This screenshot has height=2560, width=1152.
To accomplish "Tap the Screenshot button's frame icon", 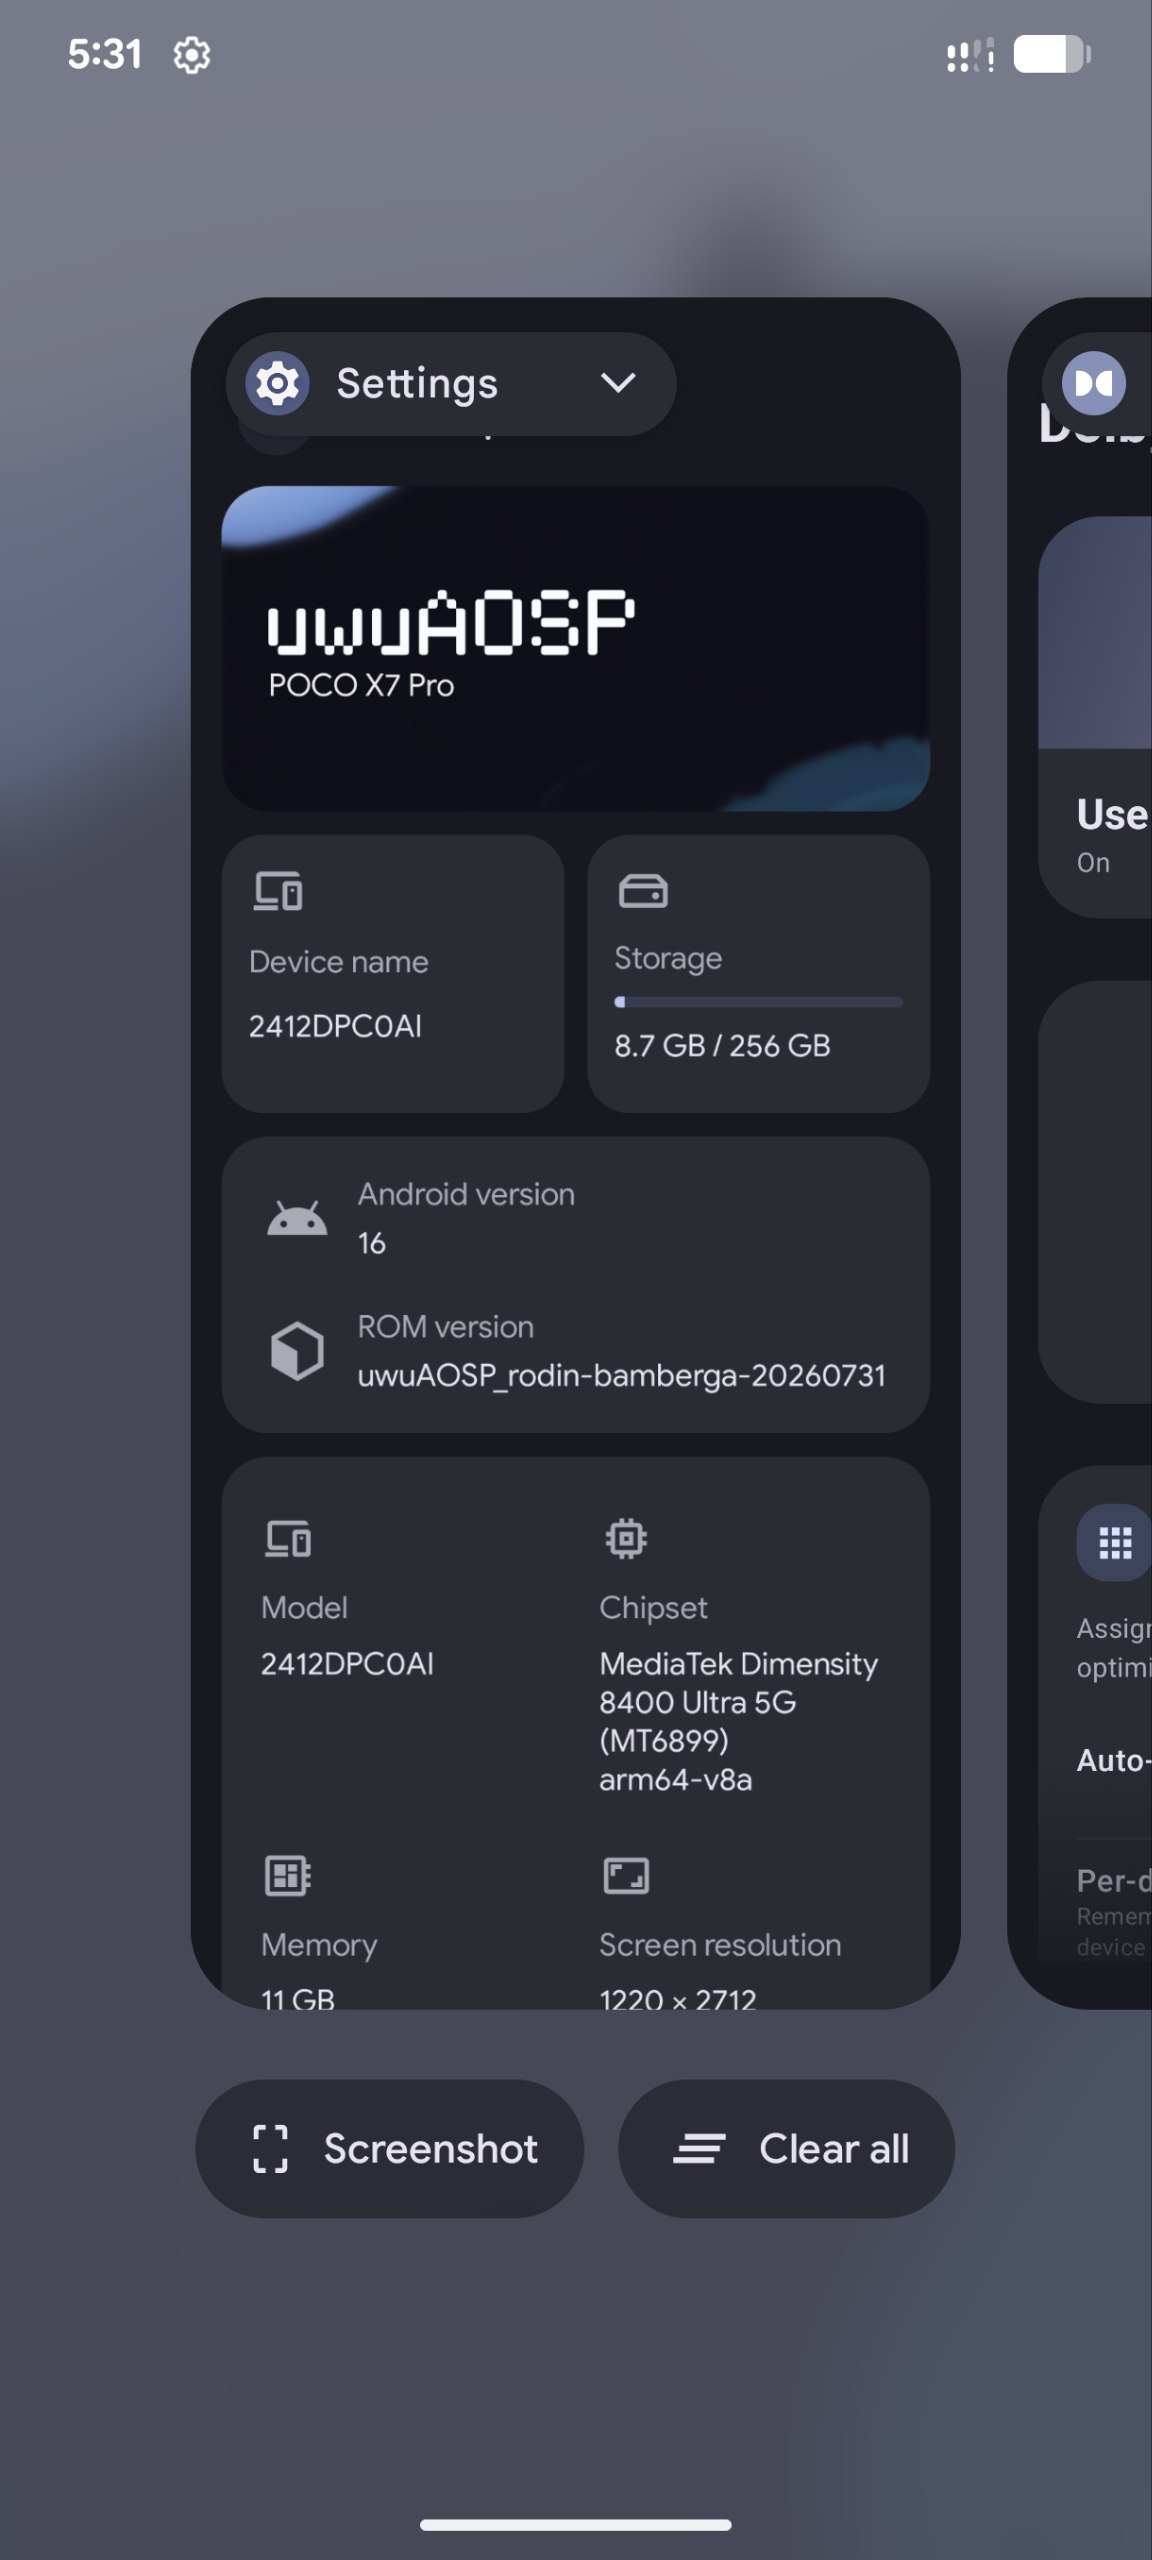I will click(x=271, y=2149).
